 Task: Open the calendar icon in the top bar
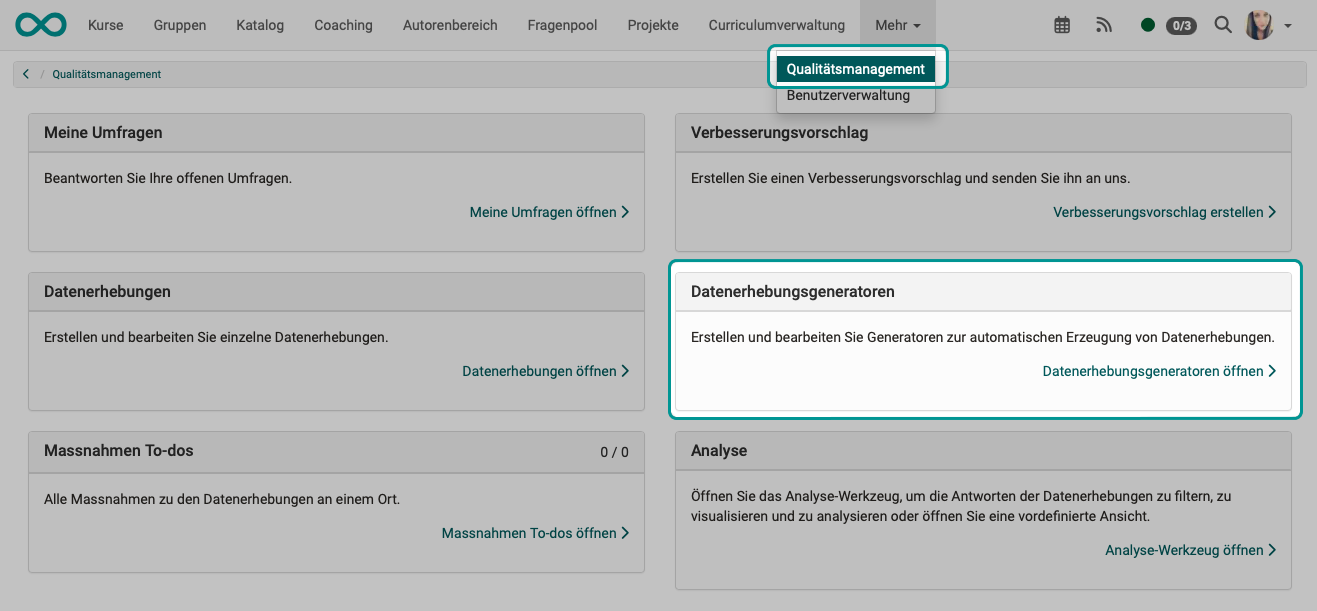(1061, 25)
